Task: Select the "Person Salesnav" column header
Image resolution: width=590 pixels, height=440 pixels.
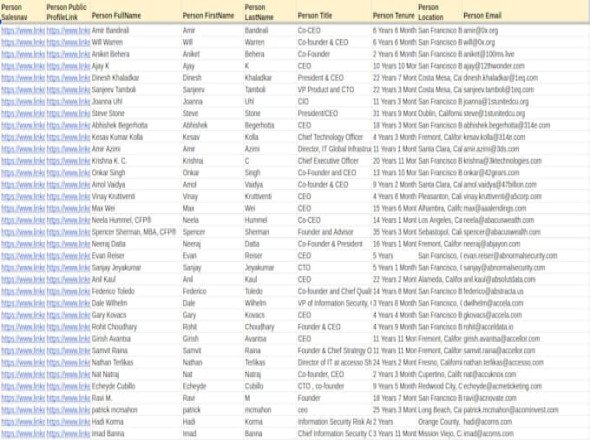Action: pyautogui.click(x=15, y=12)
